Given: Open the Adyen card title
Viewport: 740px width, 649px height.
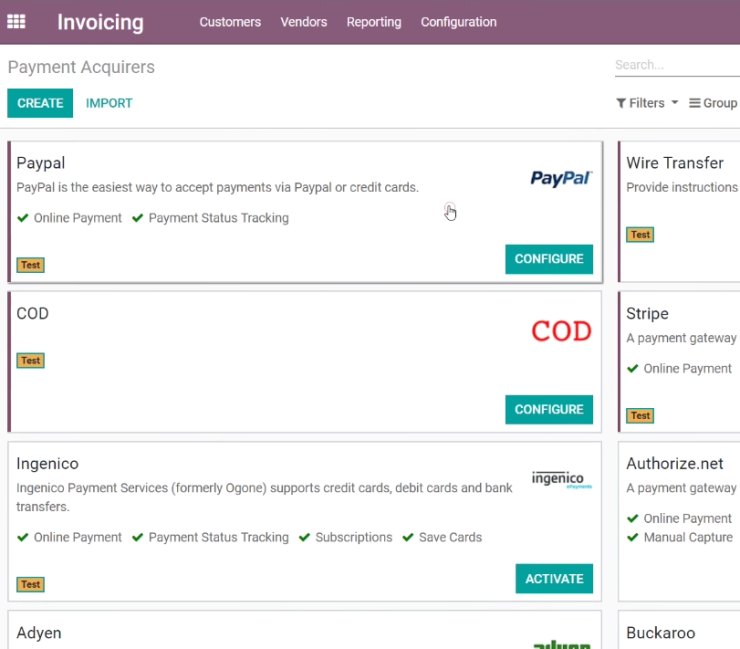Looking at the screenshot, I should tap(39, 632).
